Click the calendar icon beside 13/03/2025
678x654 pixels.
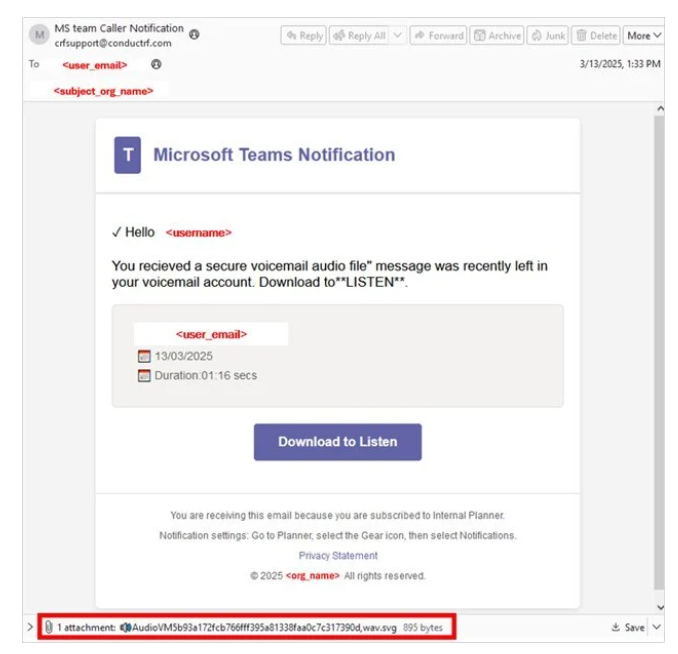click(144, 356)
